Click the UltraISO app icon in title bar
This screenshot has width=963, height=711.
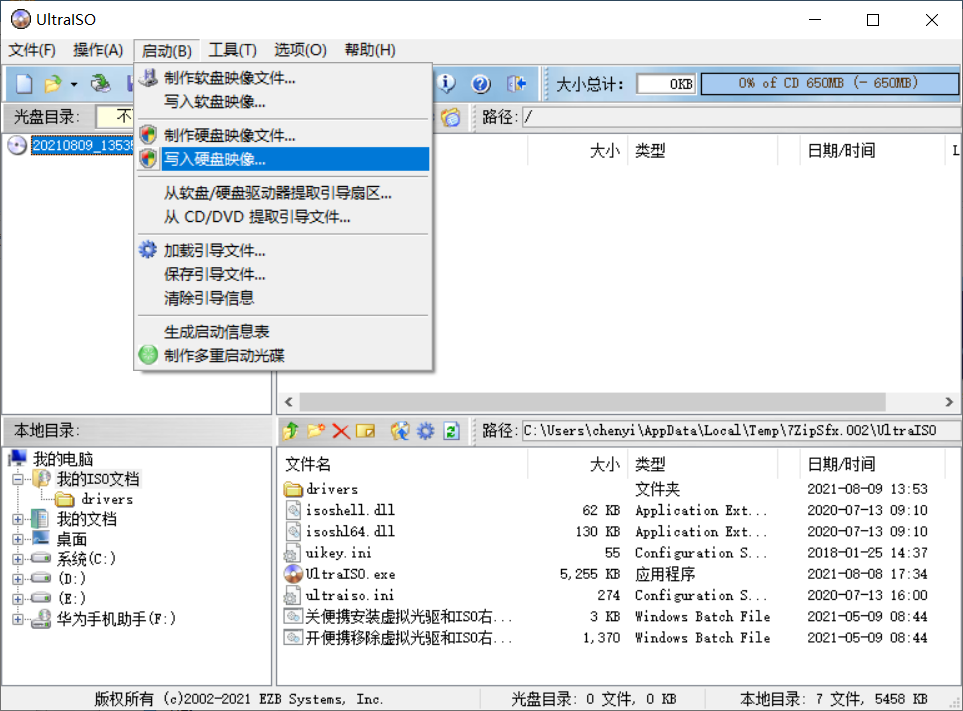point(20,19)
